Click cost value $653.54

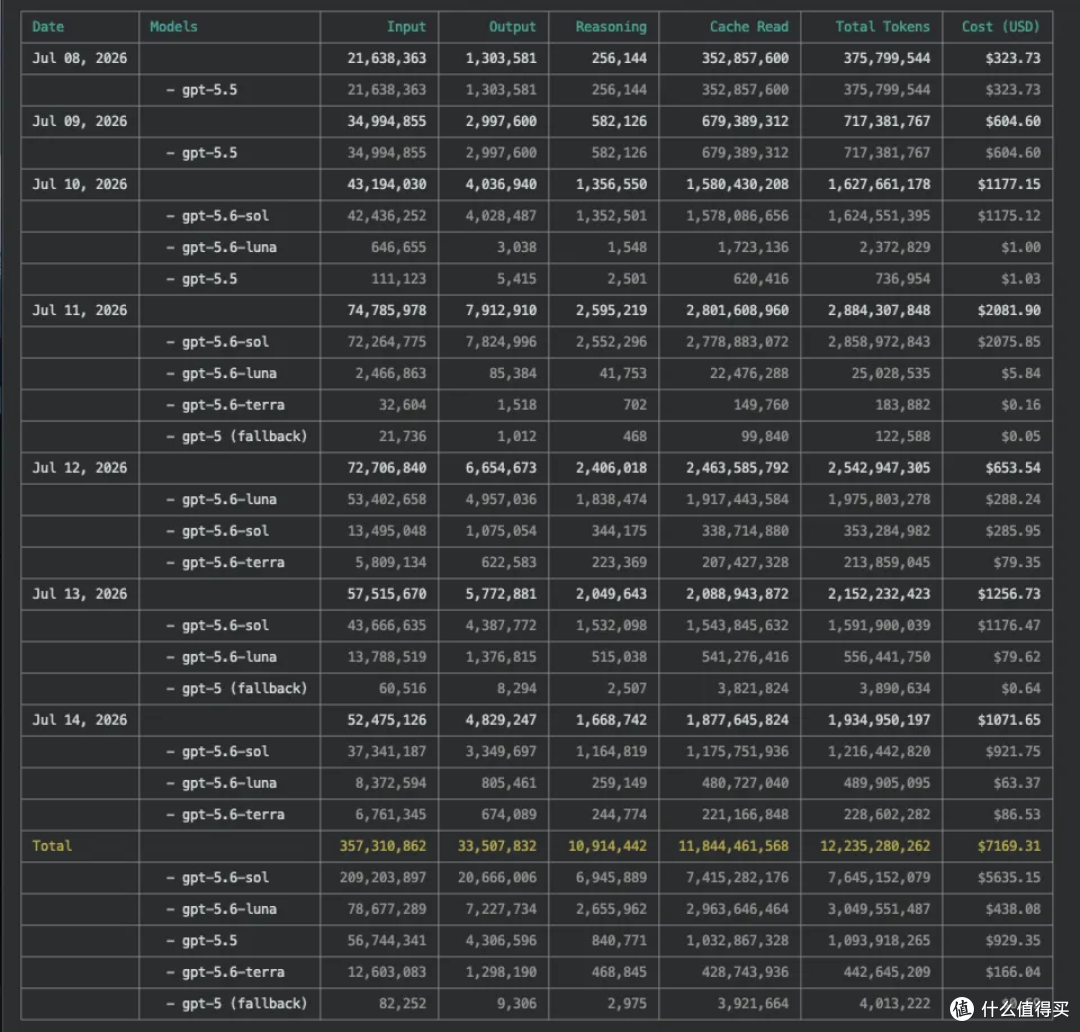(x=1012, y=468)
